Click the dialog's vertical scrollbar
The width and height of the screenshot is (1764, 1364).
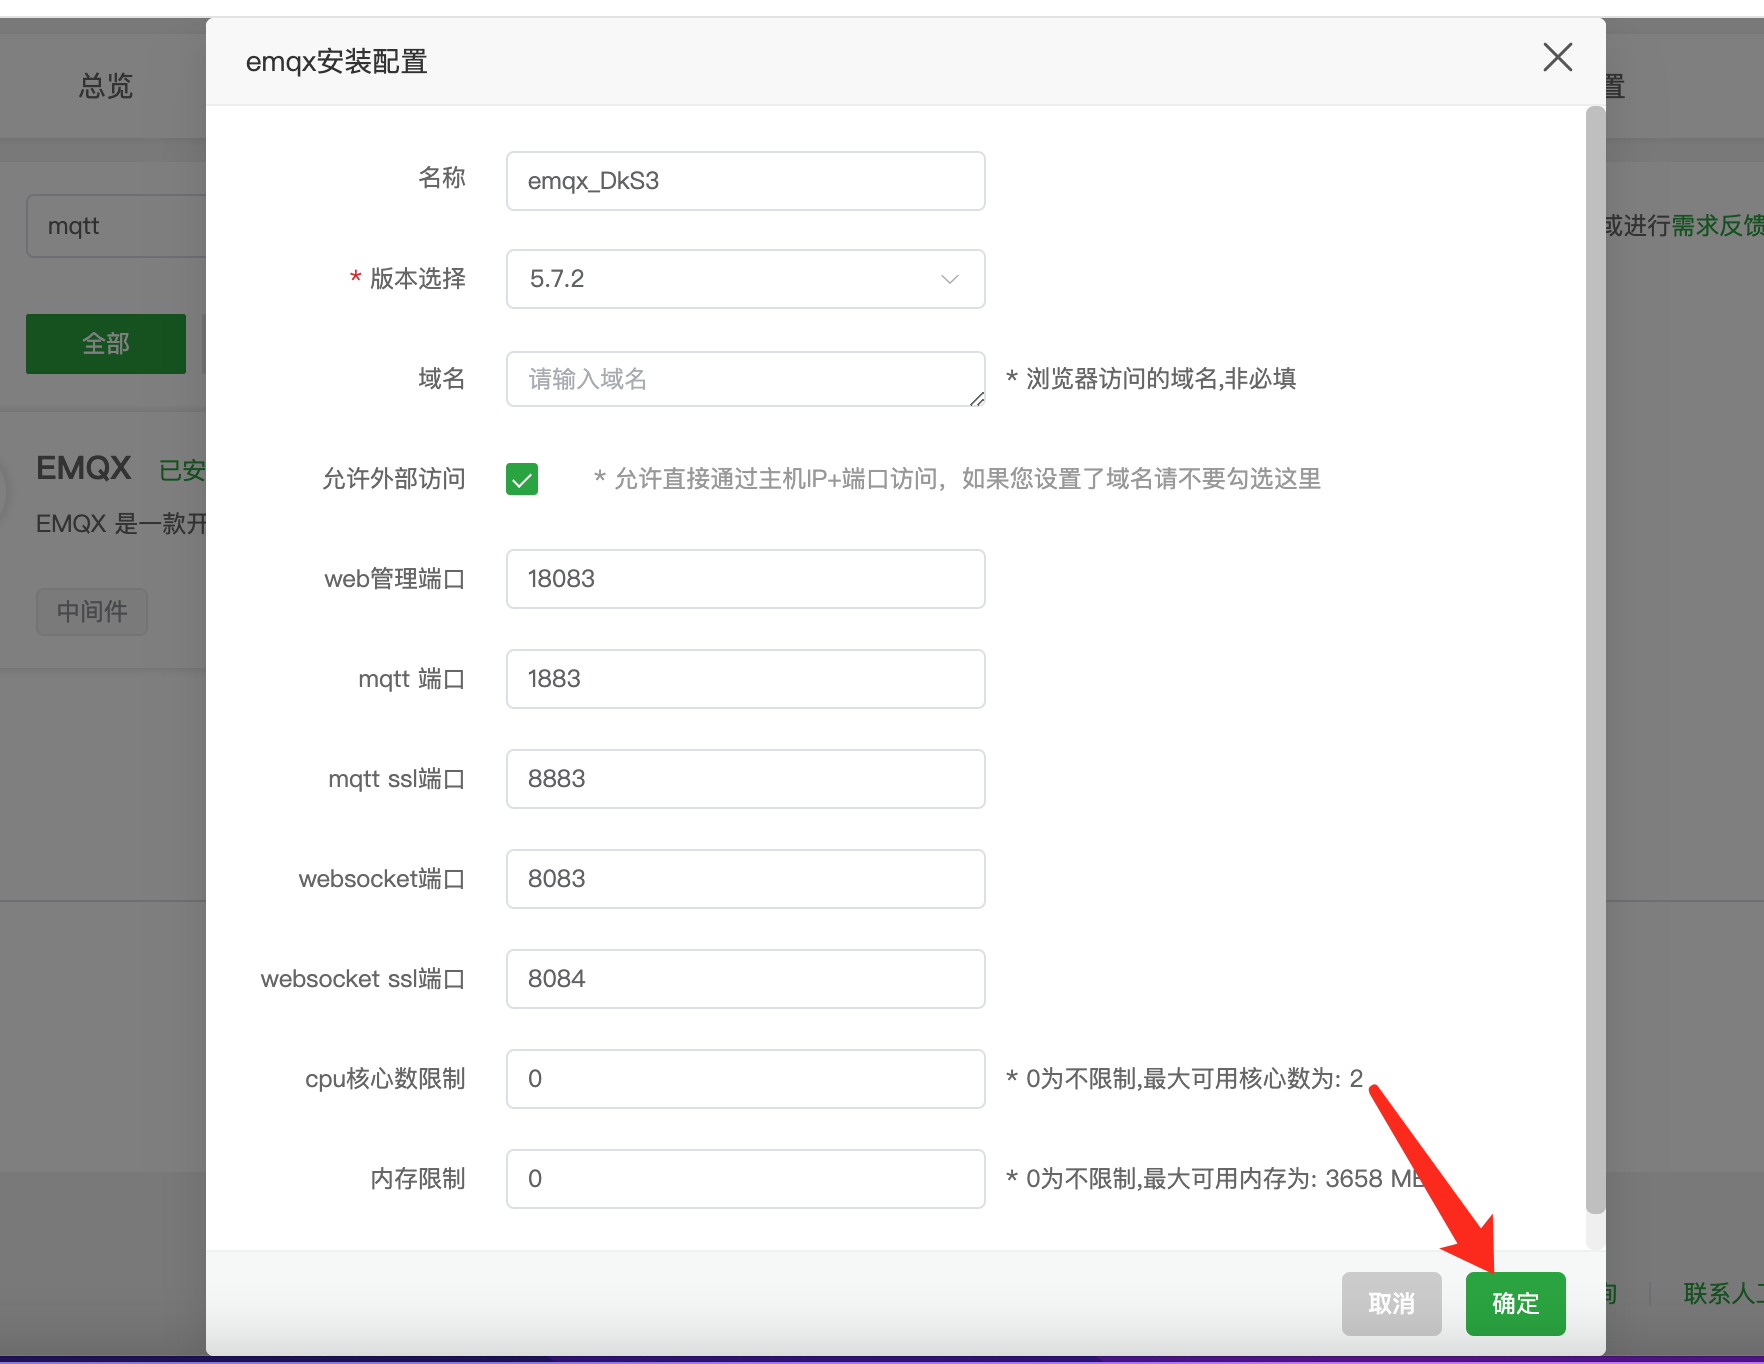(1595, 660)
